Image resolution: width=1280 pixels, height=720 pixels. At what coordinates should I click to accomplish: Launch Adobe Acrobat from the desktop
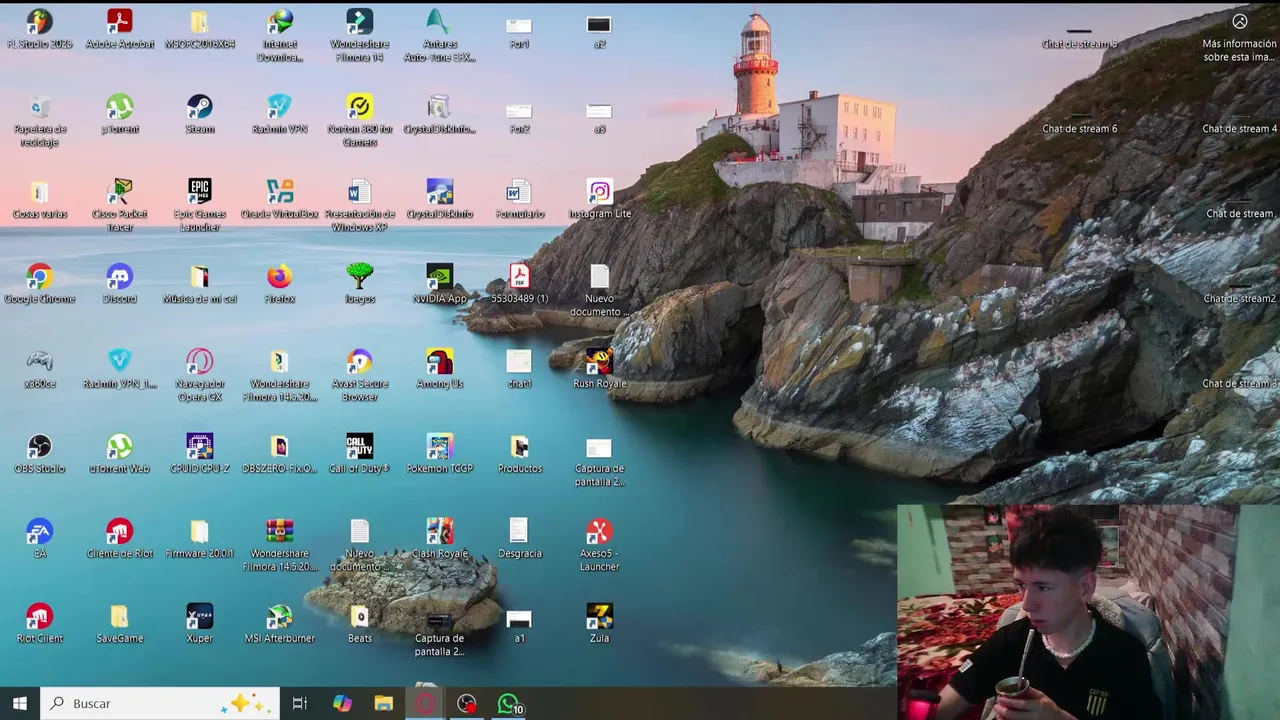pos(120,29)
